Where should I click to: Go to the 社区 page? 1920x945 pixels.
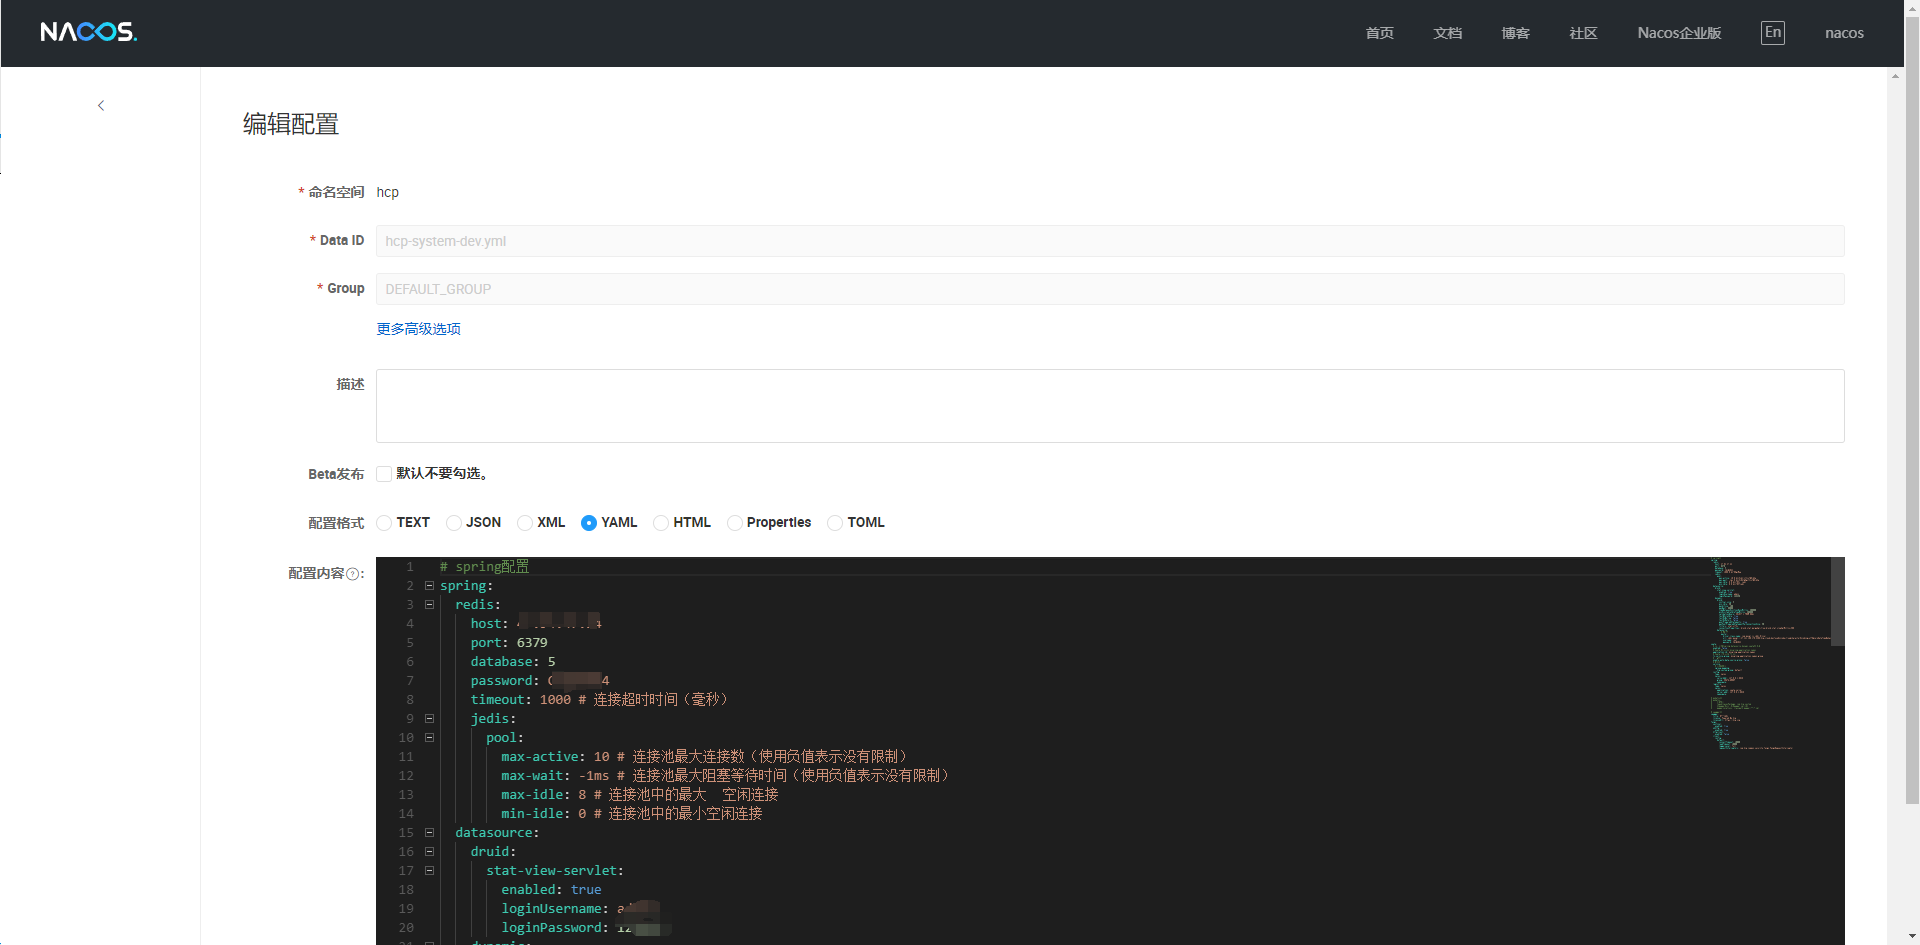[1583, 33]
